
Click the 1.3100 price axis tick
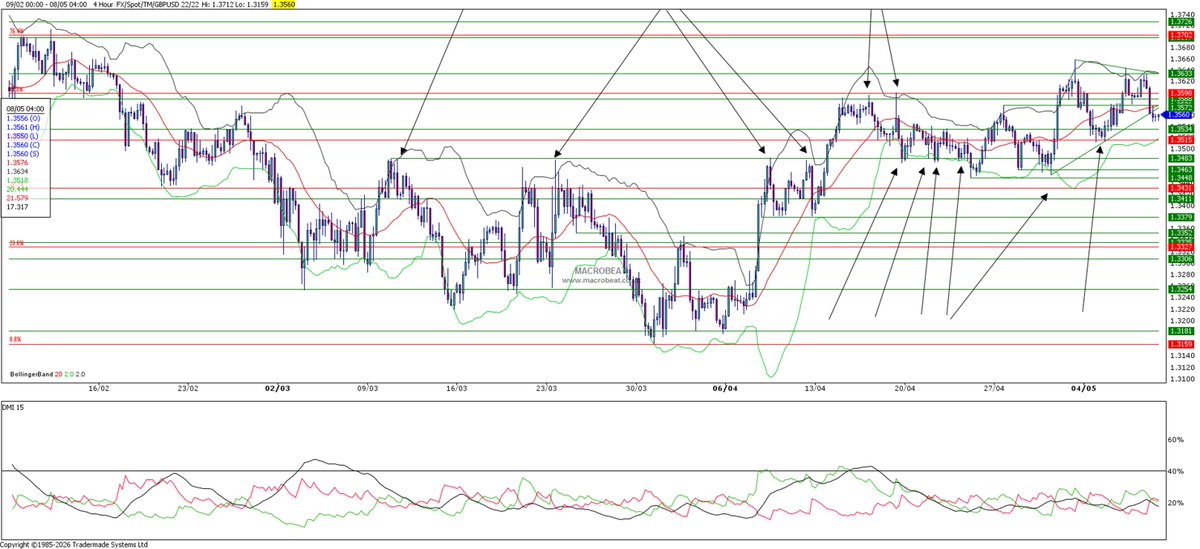point(1181,379)
